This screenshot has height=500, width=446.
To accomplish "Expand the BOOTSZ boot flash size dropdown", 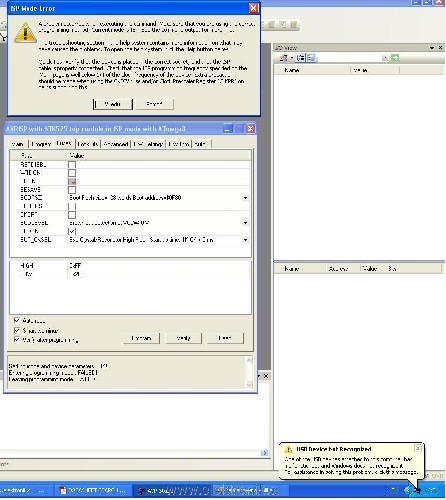I will pos(245,198).
